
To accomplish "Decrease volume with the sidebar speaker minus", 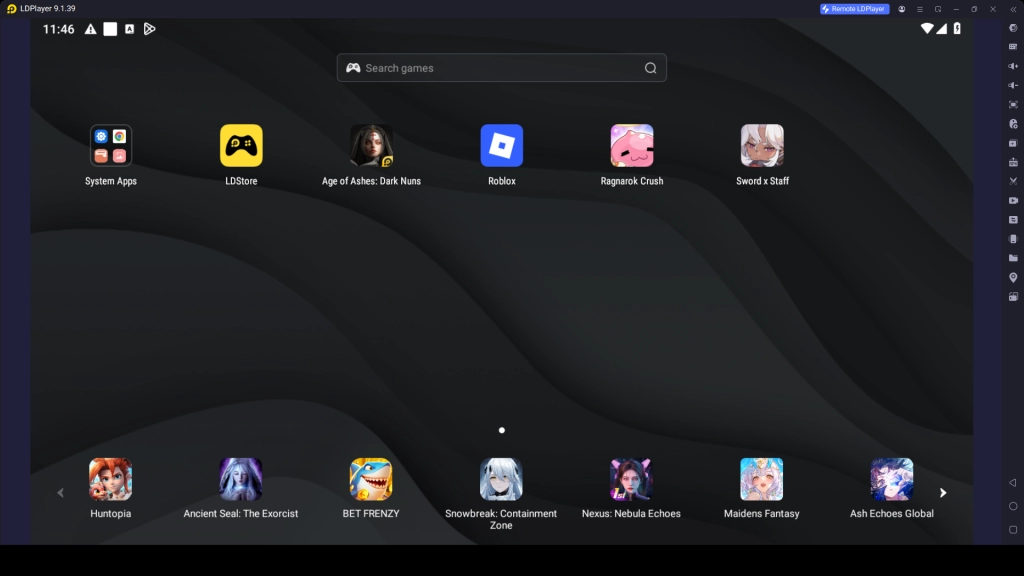I will pos(1013,86).
